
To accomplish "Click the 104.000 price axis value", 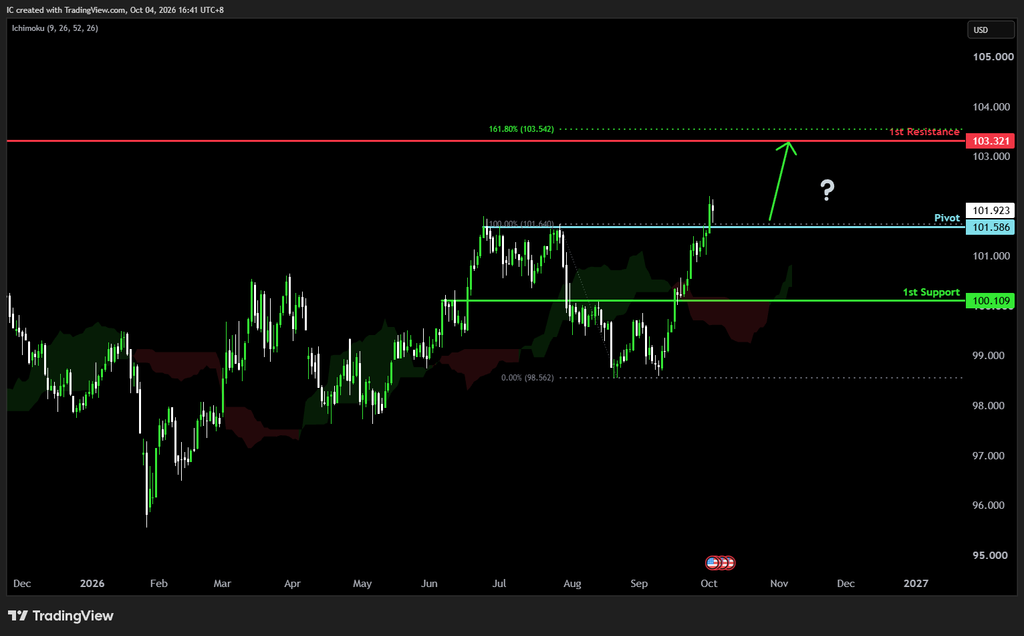I will [991, 107].
